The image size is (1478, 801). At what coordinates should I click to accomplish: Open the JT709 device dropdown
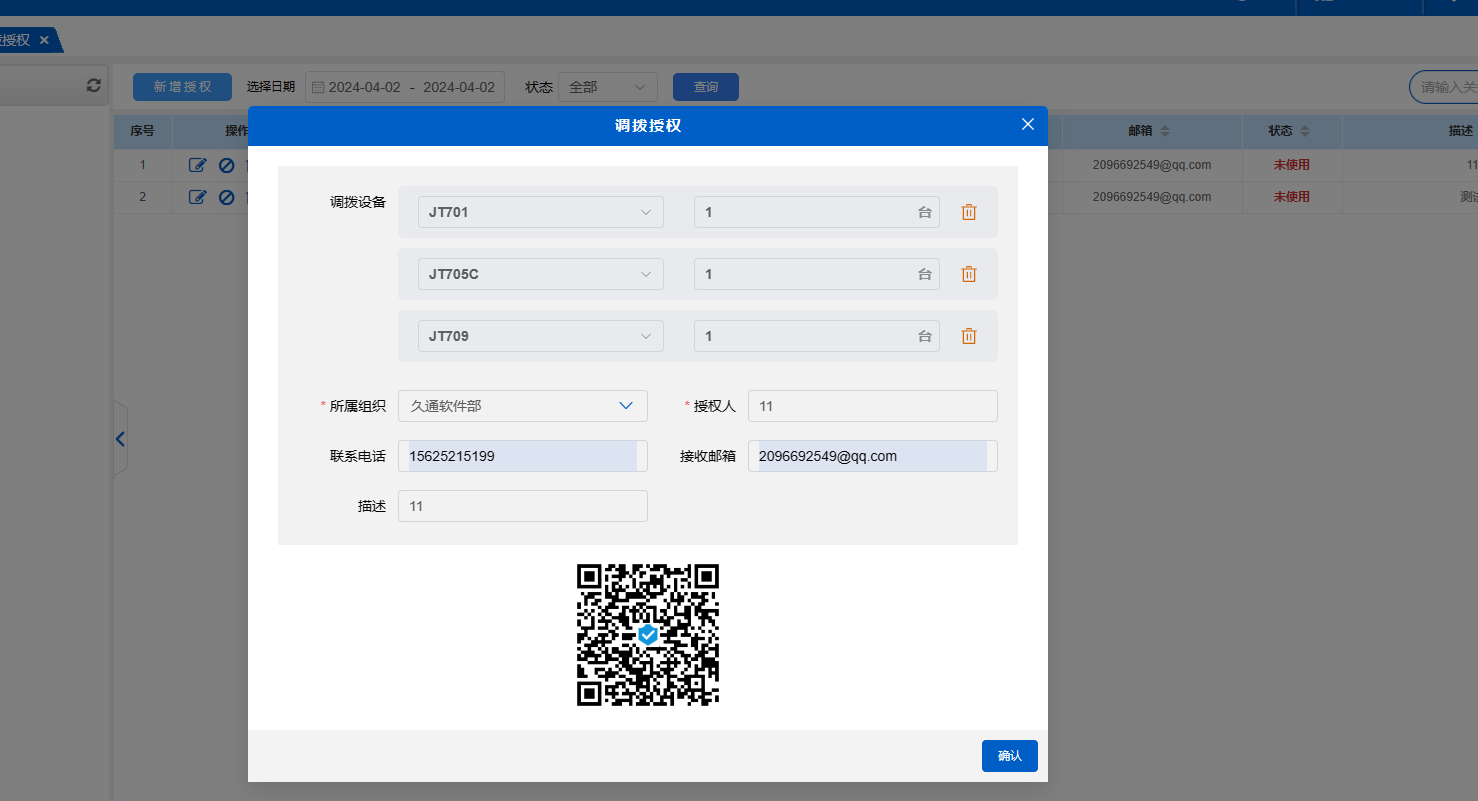point(540,336)
